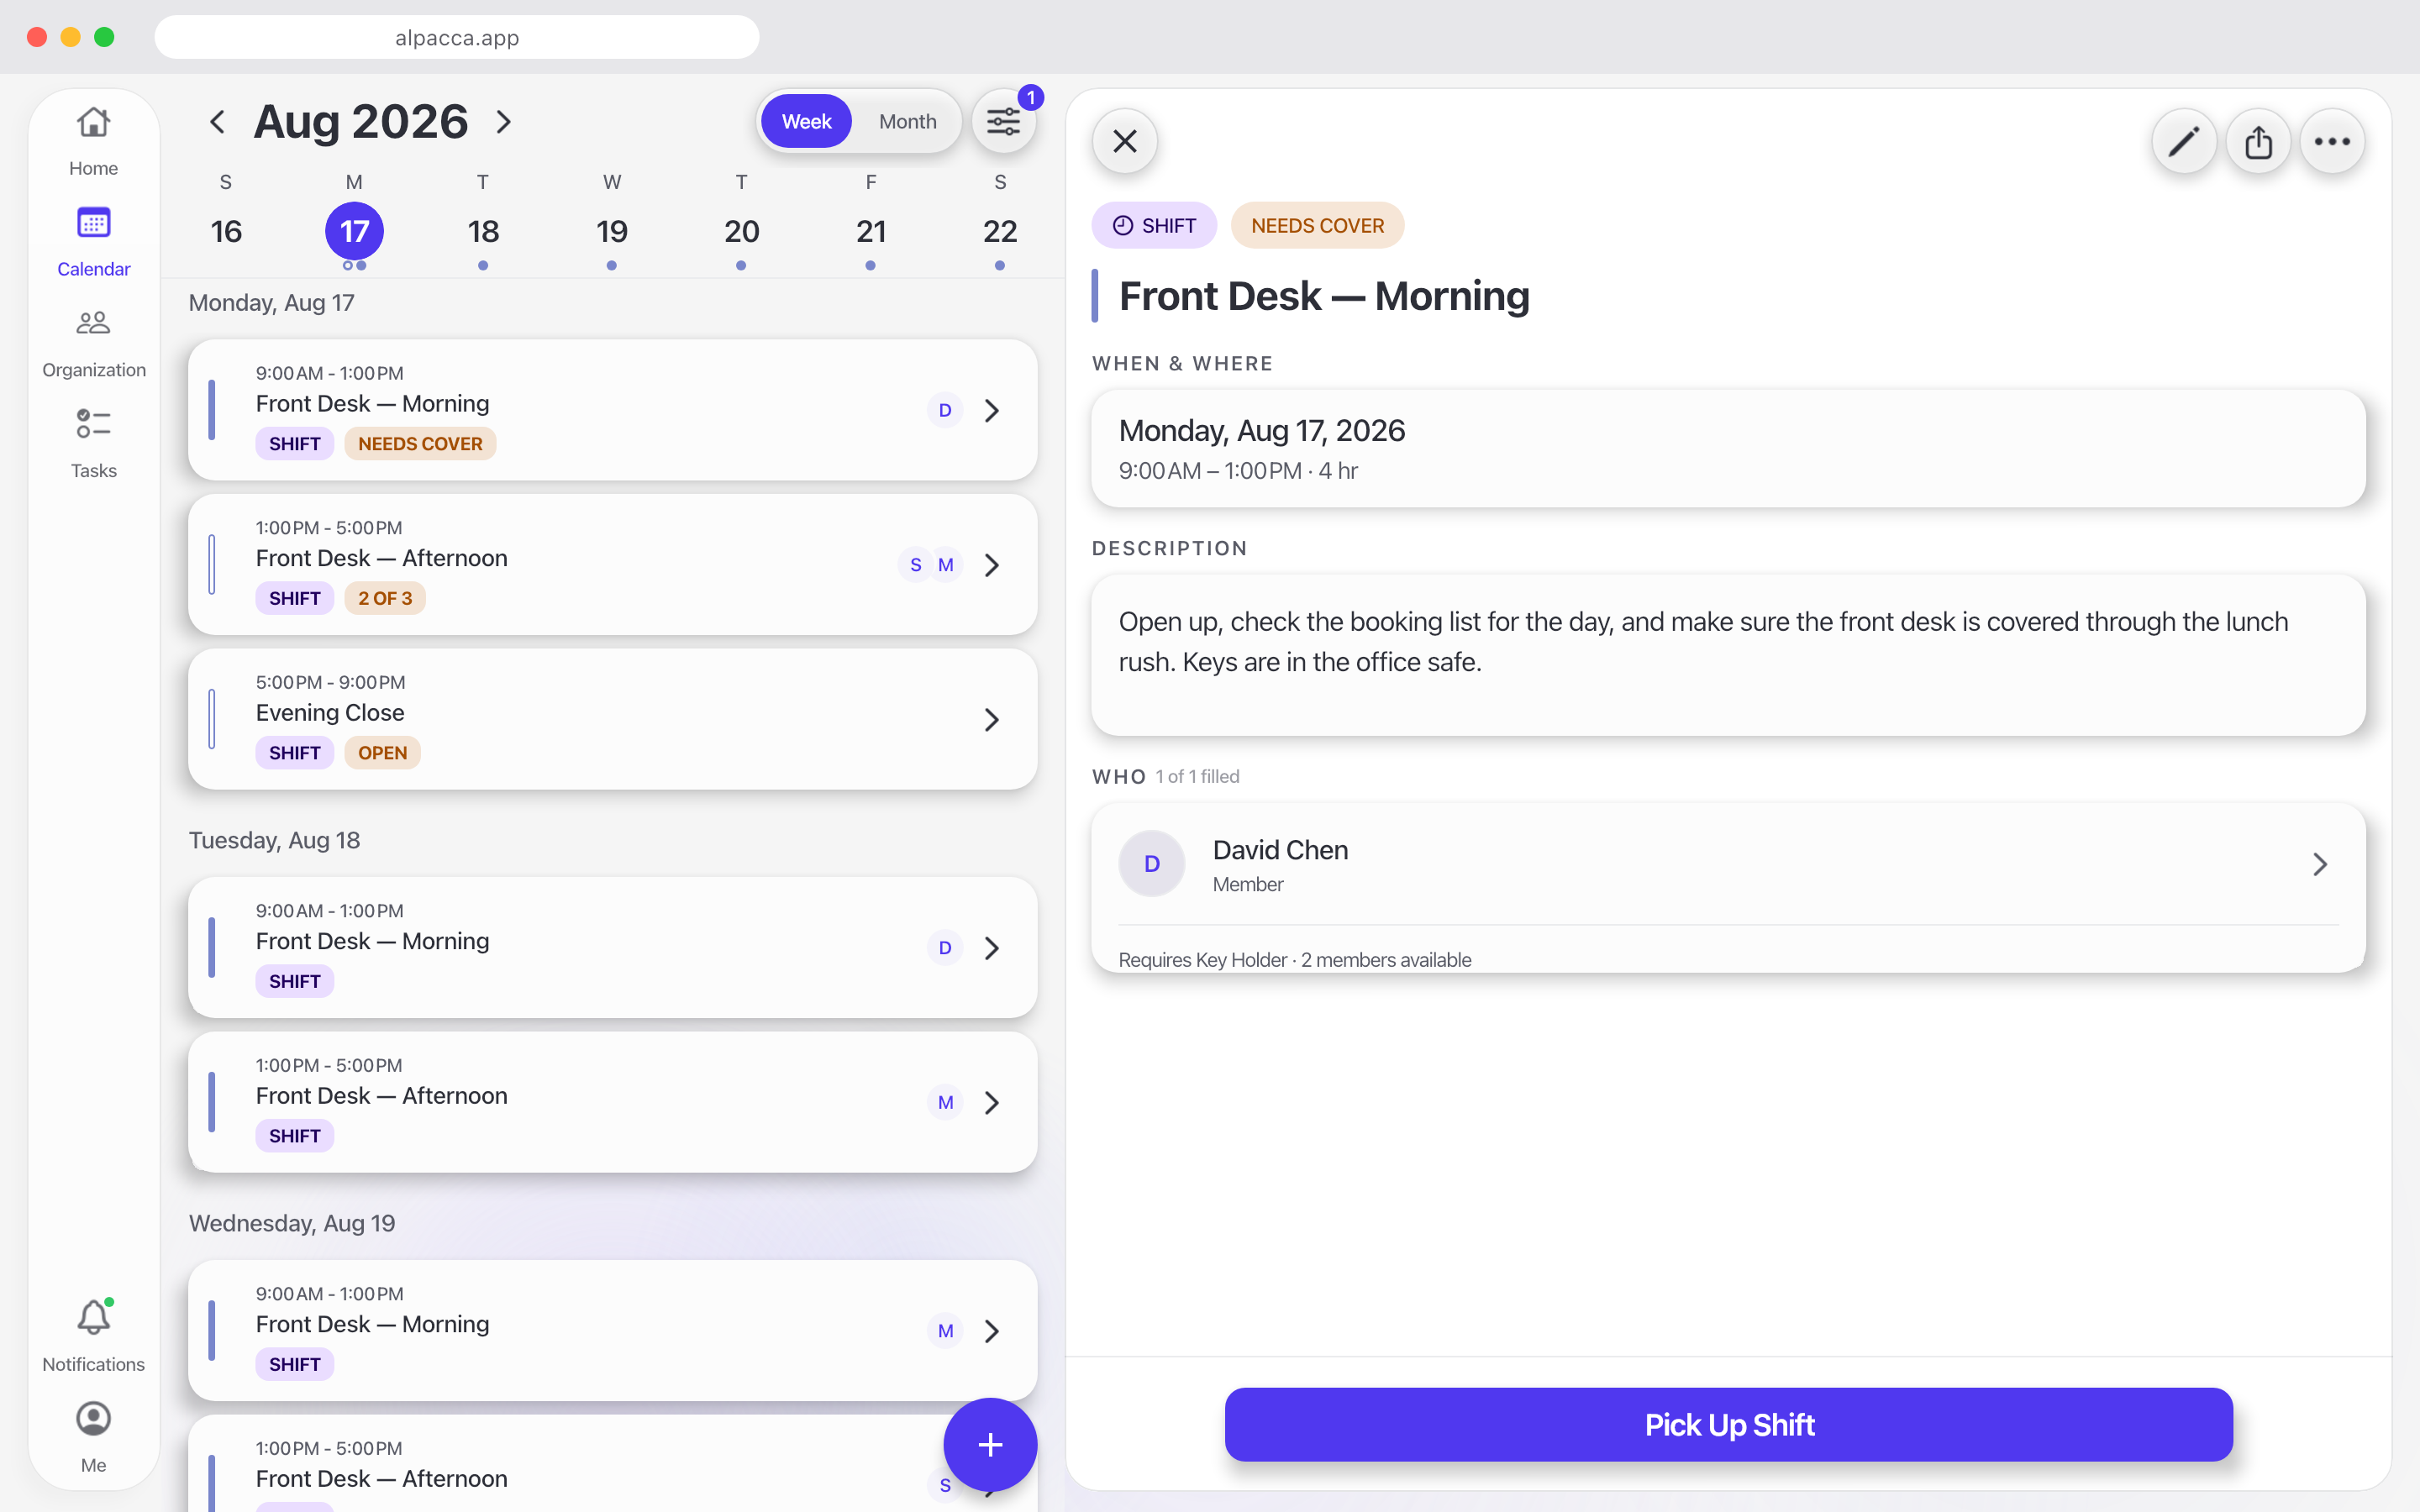This screenshot has height=1512, width=2420.
Task: Click the 2 OF 3 badge
Action: pyautogui.click(x=385, y=598)
